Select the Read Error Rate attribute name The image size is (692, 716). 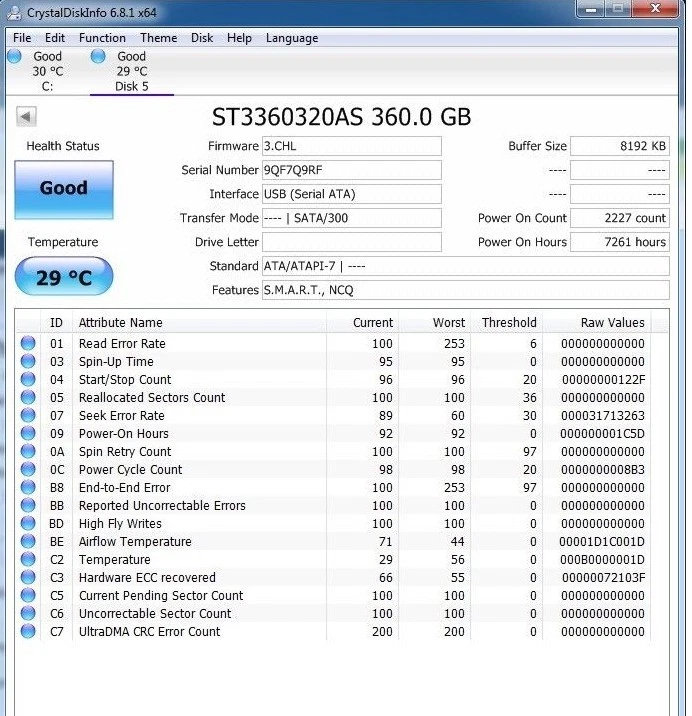point(122,343)
